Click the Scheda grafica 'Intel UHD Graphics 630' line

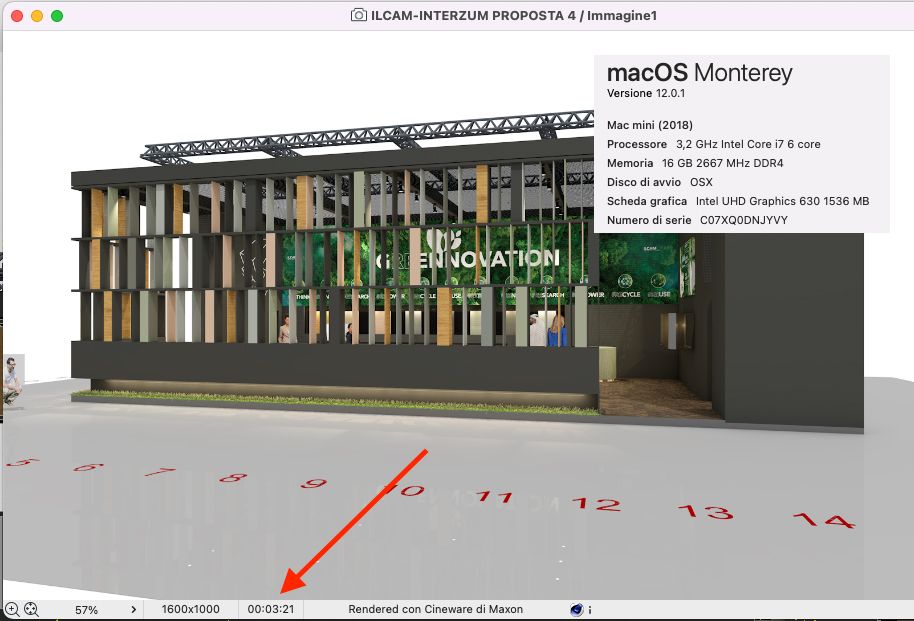click(738, 201)
